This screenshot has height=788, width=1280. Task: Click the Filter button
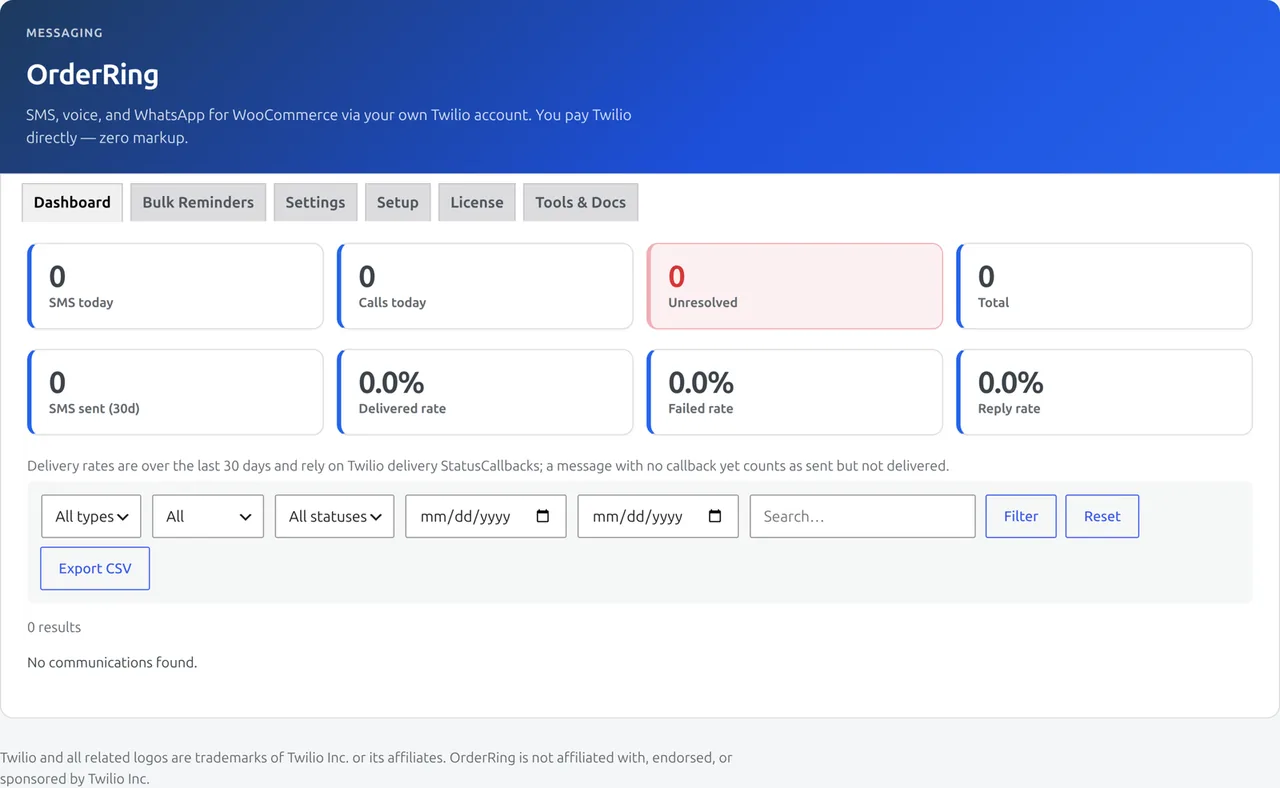(1021, 516)
